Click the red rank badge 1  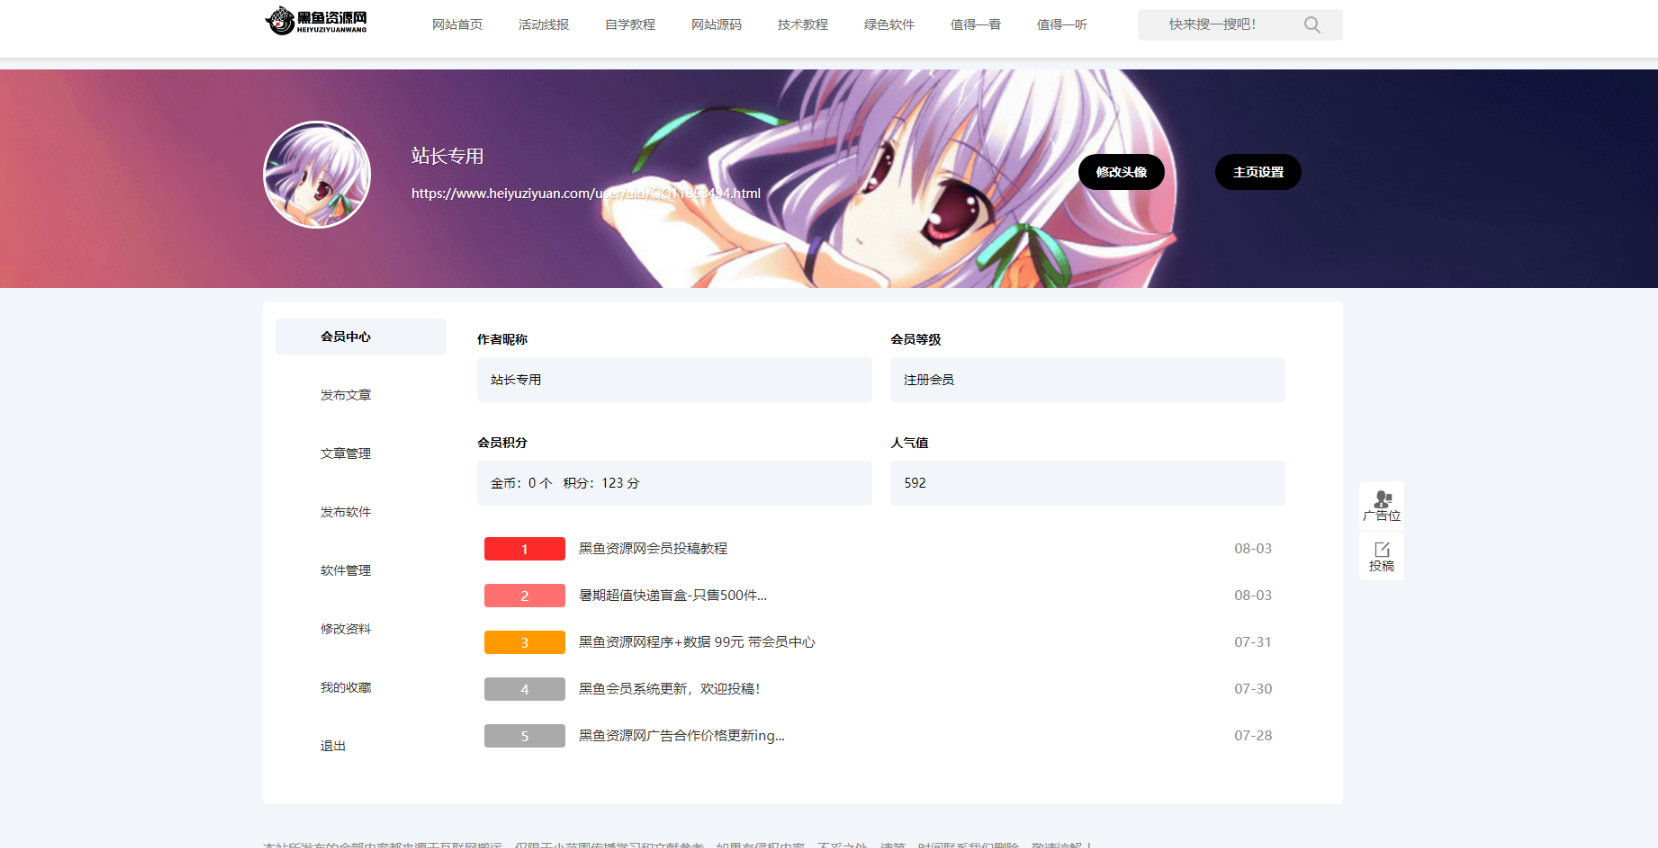(525, 549)
